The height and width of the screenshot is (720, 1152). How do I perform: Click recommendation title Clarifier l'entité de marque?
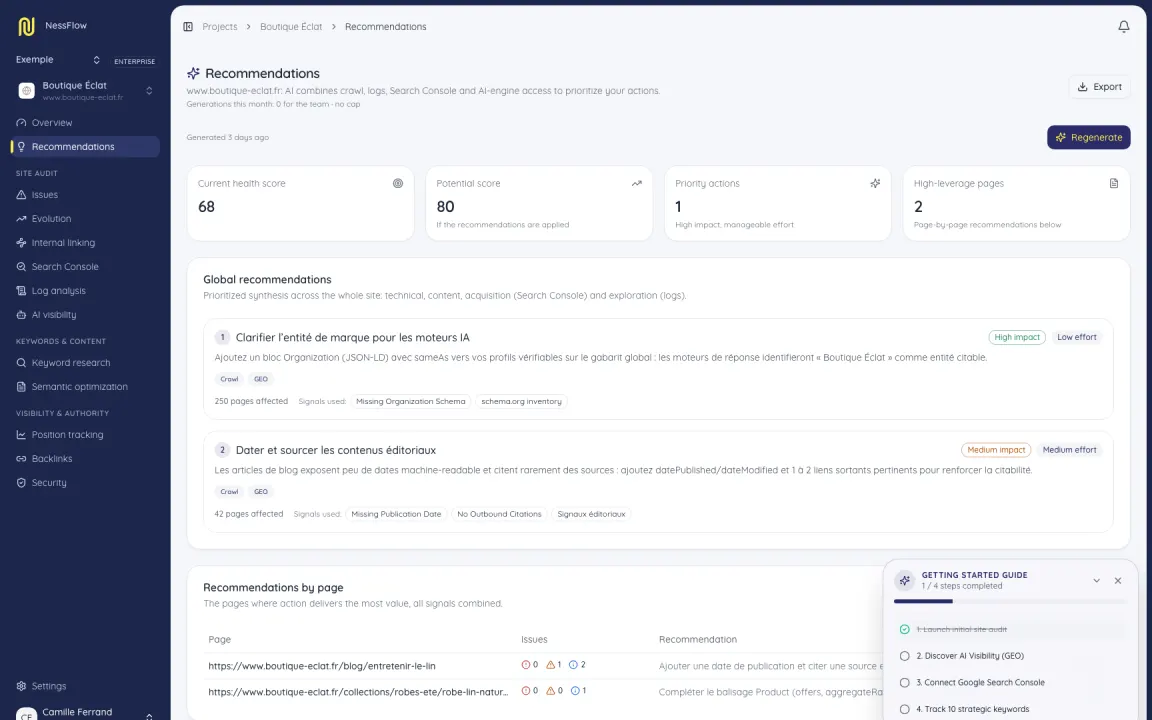coord(353,338)
